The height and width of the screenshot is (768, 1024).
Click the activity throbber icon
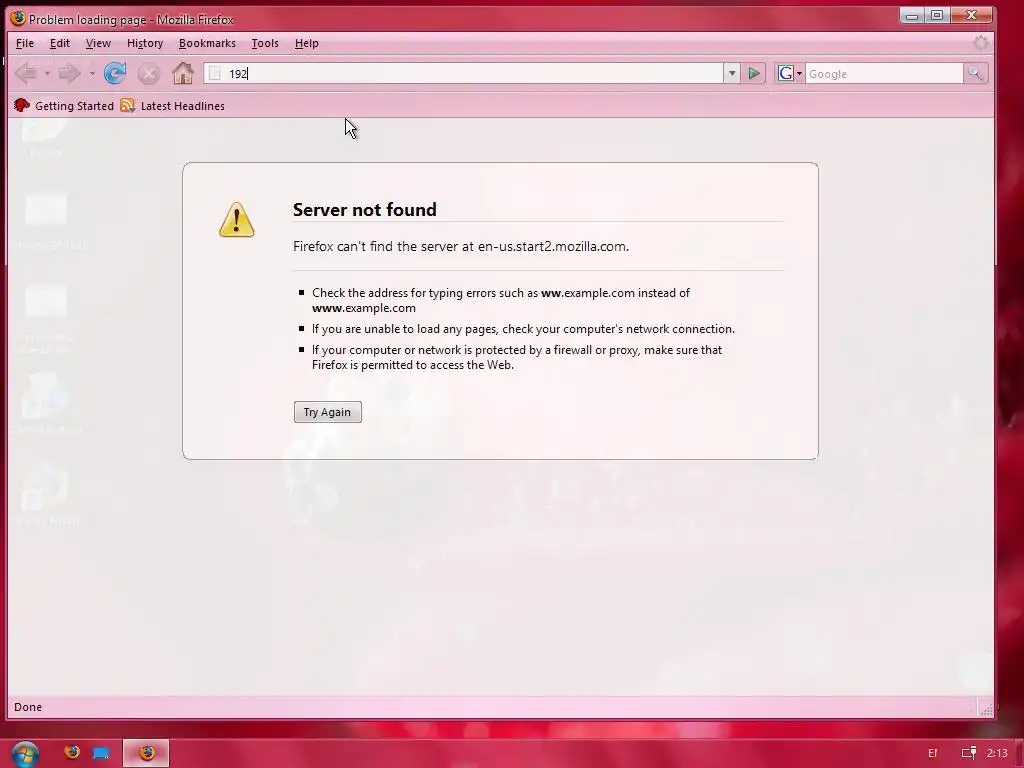tap(980, 43)
